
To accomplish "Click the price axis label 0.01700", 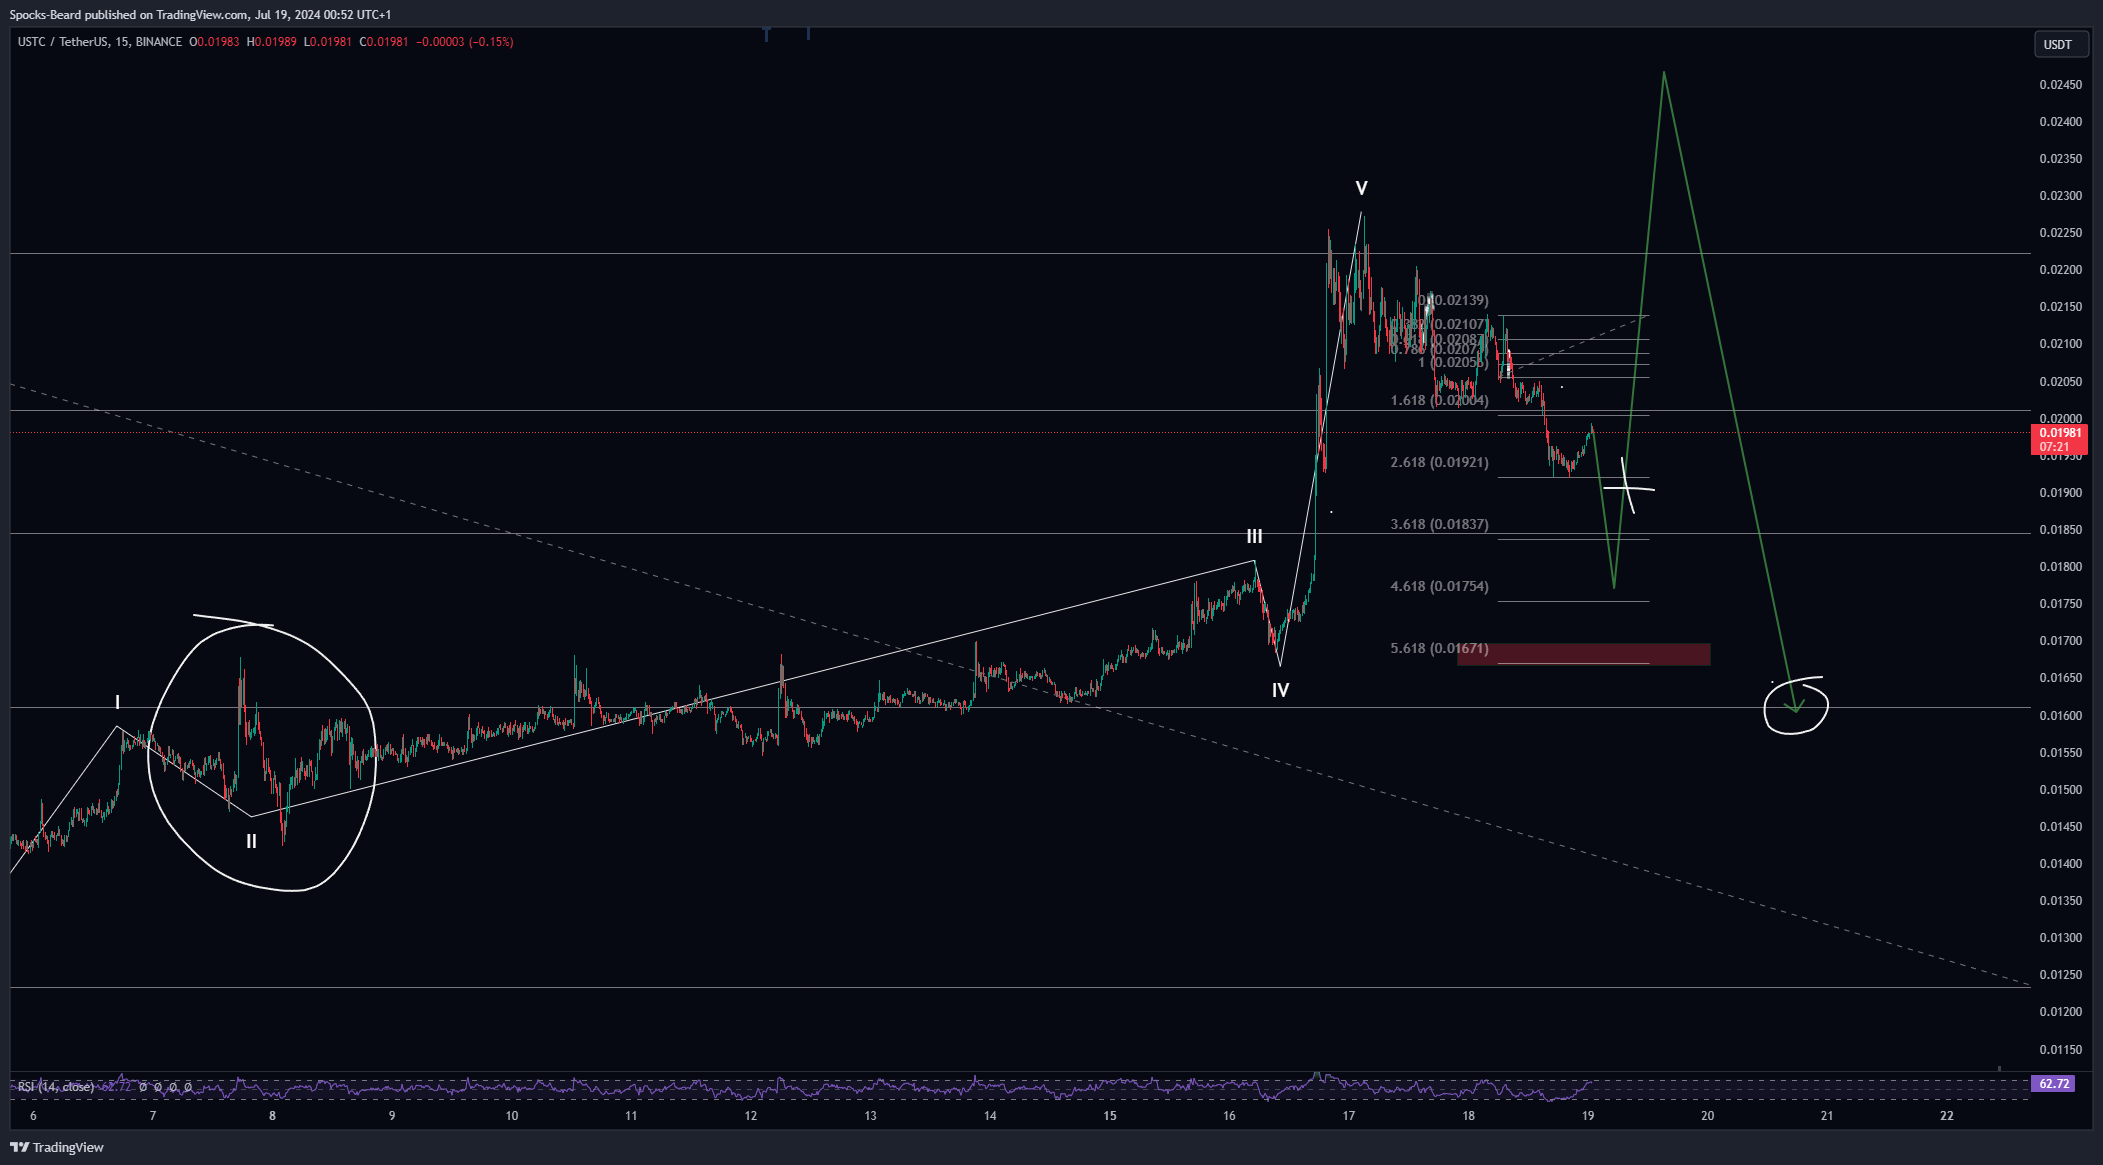I will pos(2061,641).
